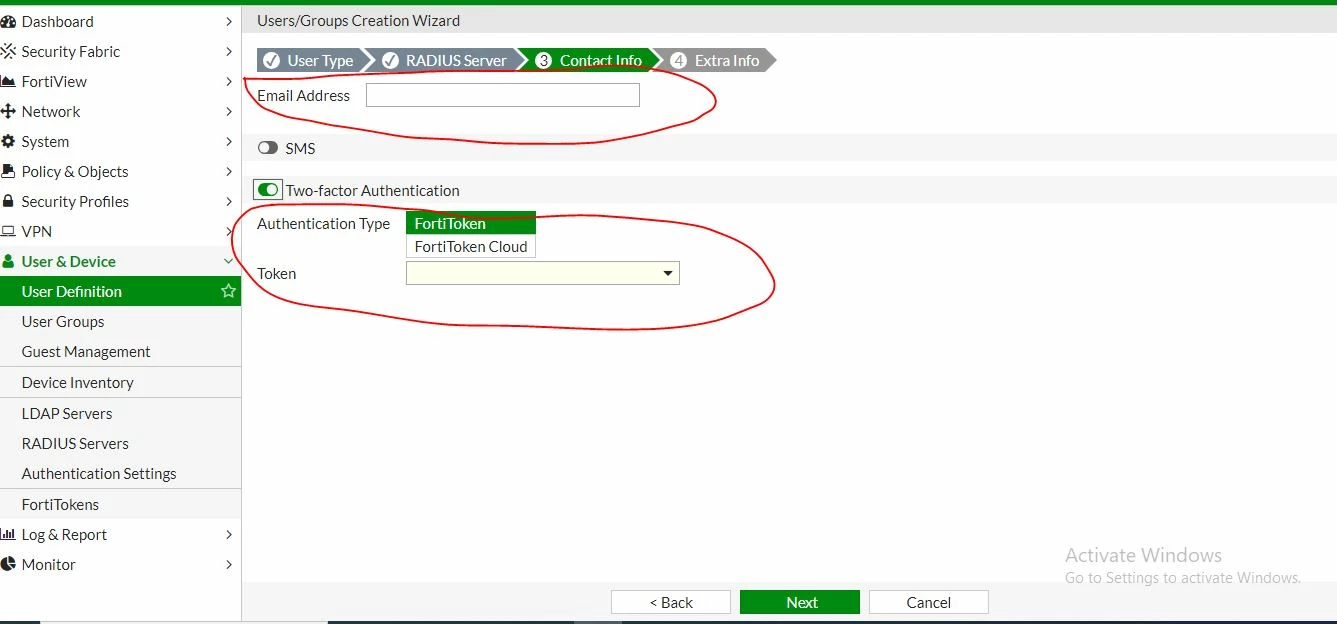Click the RADIUS Server step checkmark icon
Image resolution: width=1337 pixels, height=624 pixels.
[390, 60]
